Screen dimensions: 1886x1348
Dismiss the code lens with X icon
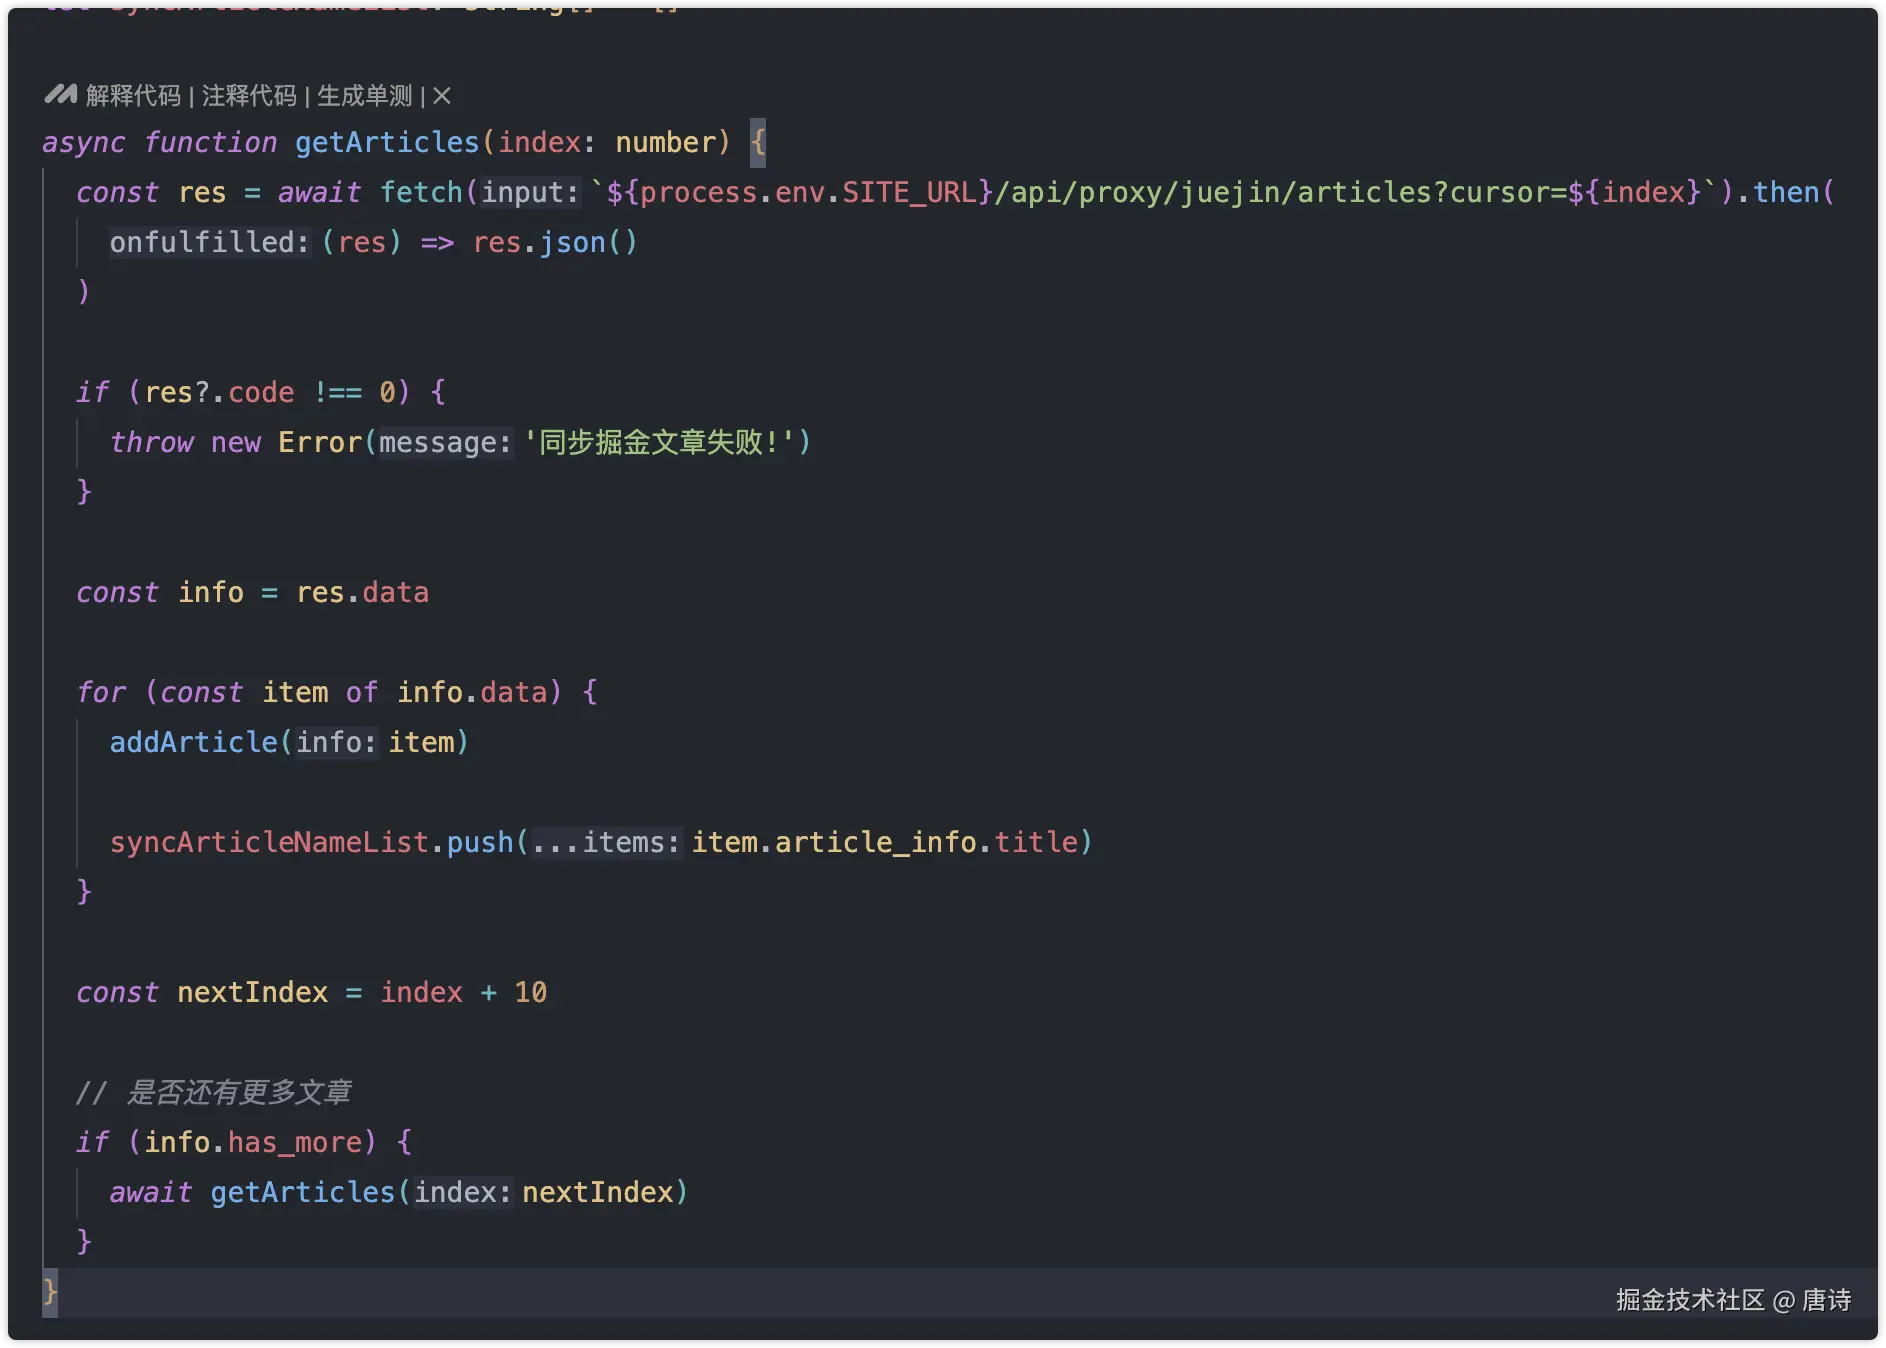[x=442, y=96]
